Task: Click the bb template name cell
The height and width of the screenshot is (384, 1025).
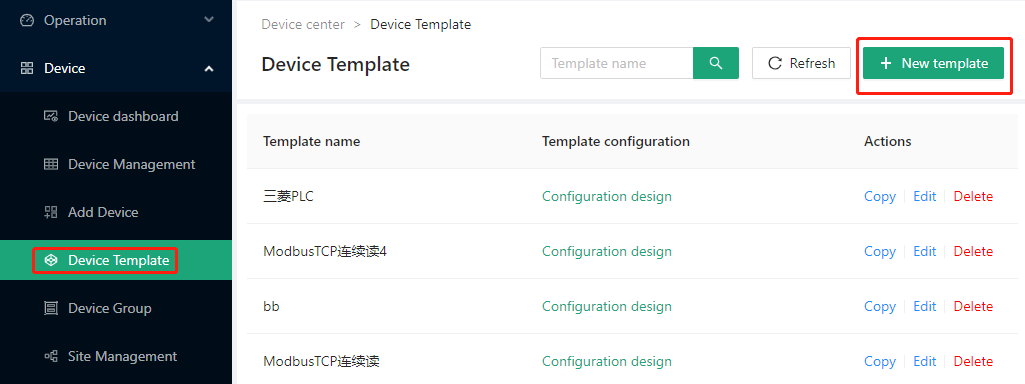Action: [x=271, y=306]
